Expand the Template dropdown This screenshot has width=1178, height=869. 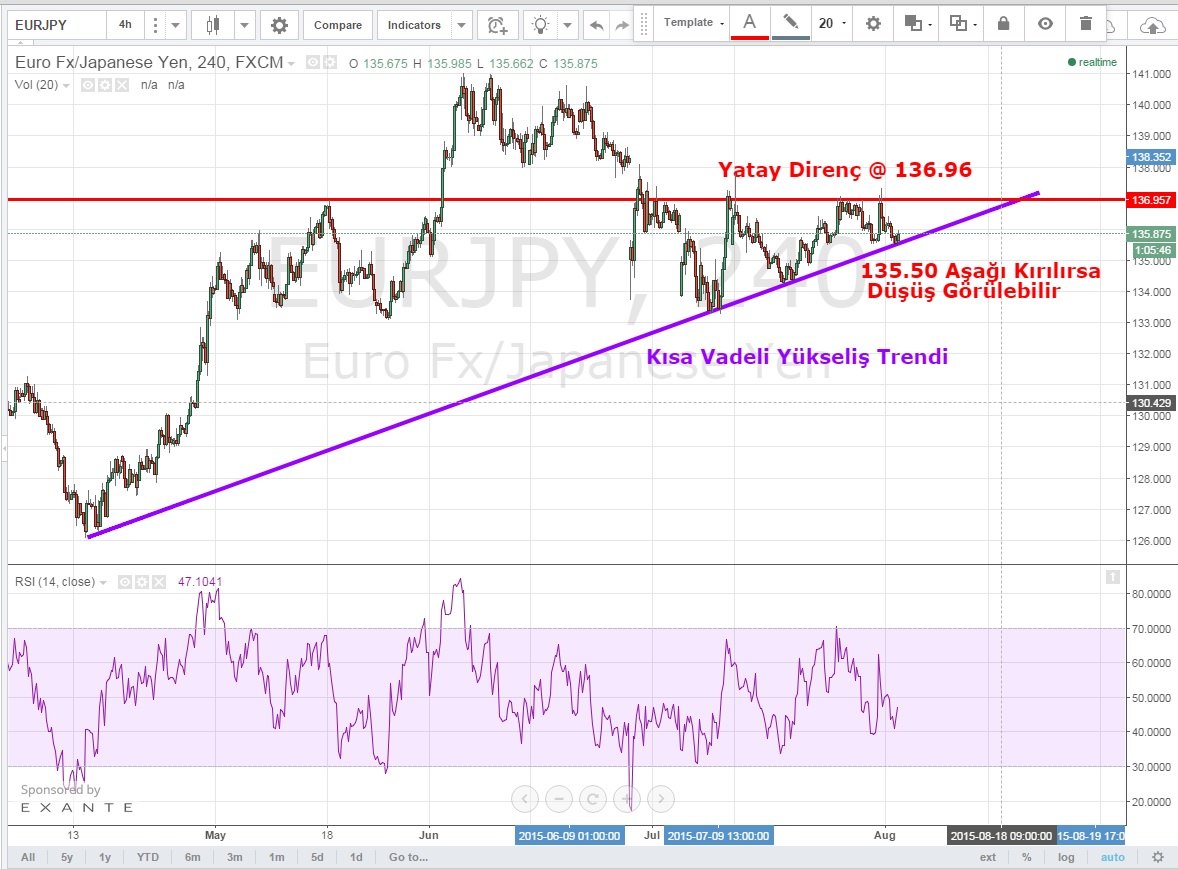694,23
